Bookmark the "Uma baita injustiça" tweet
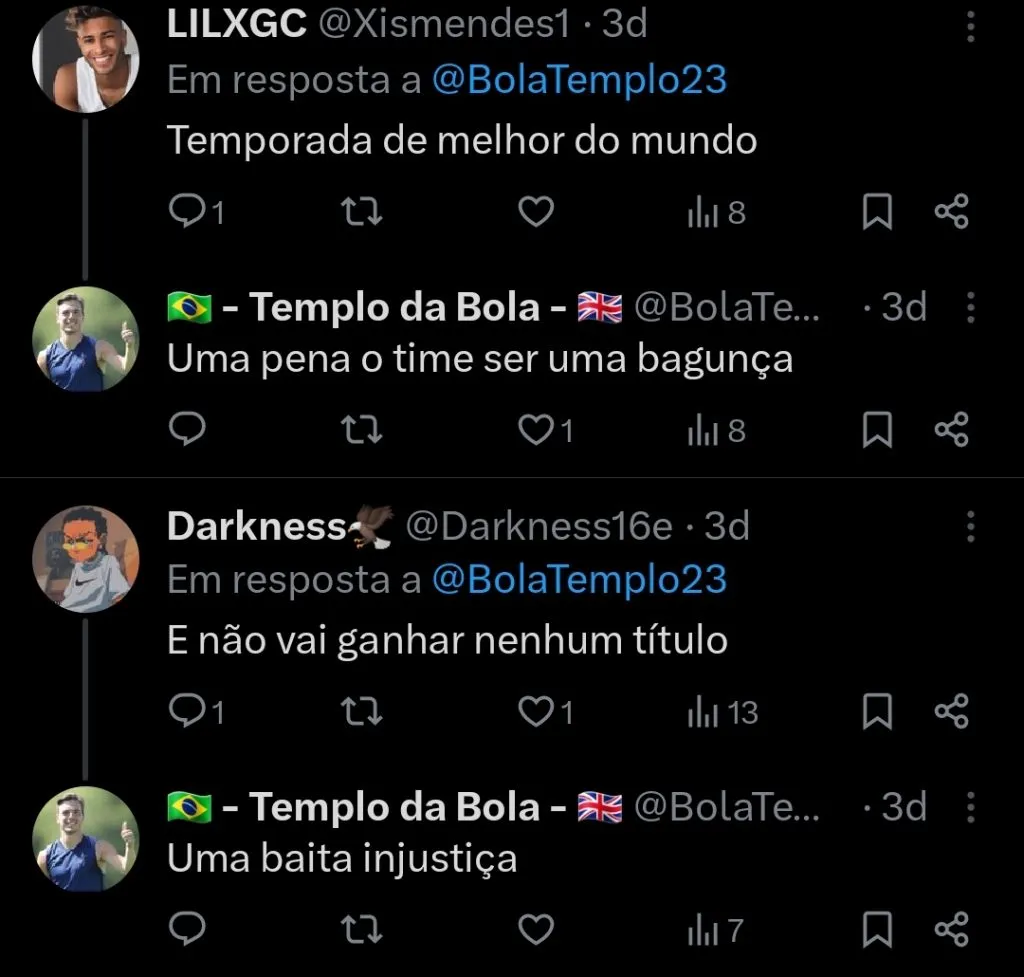The width and height of the screenshot is (1024, 977). 877,929
